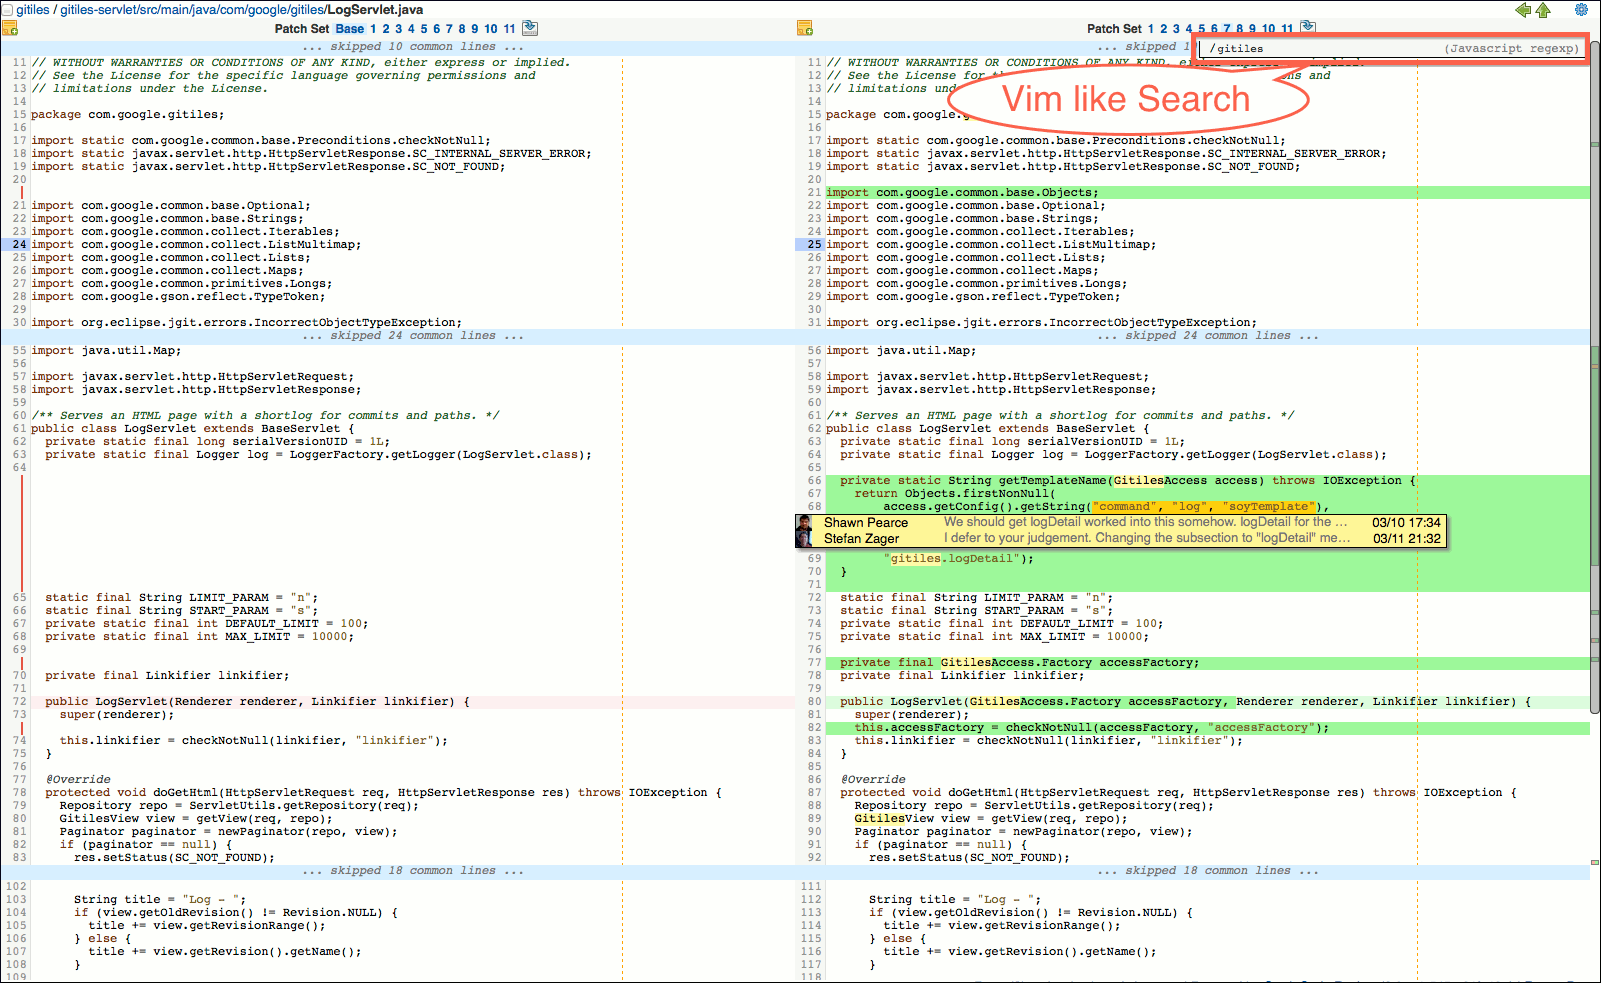Click the green up arrow navigation icon
This screenshot has height=983, width=1601.
click(x=1543, y=10)
